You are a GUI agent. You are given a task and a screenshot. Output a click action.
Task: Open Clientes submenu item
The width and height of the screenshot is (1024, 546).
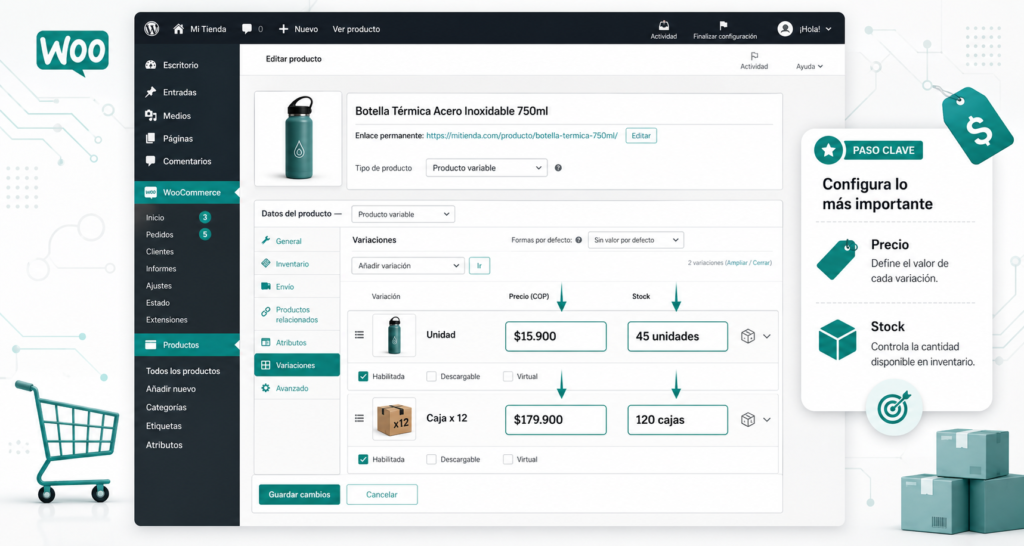(x=159, y=251)
